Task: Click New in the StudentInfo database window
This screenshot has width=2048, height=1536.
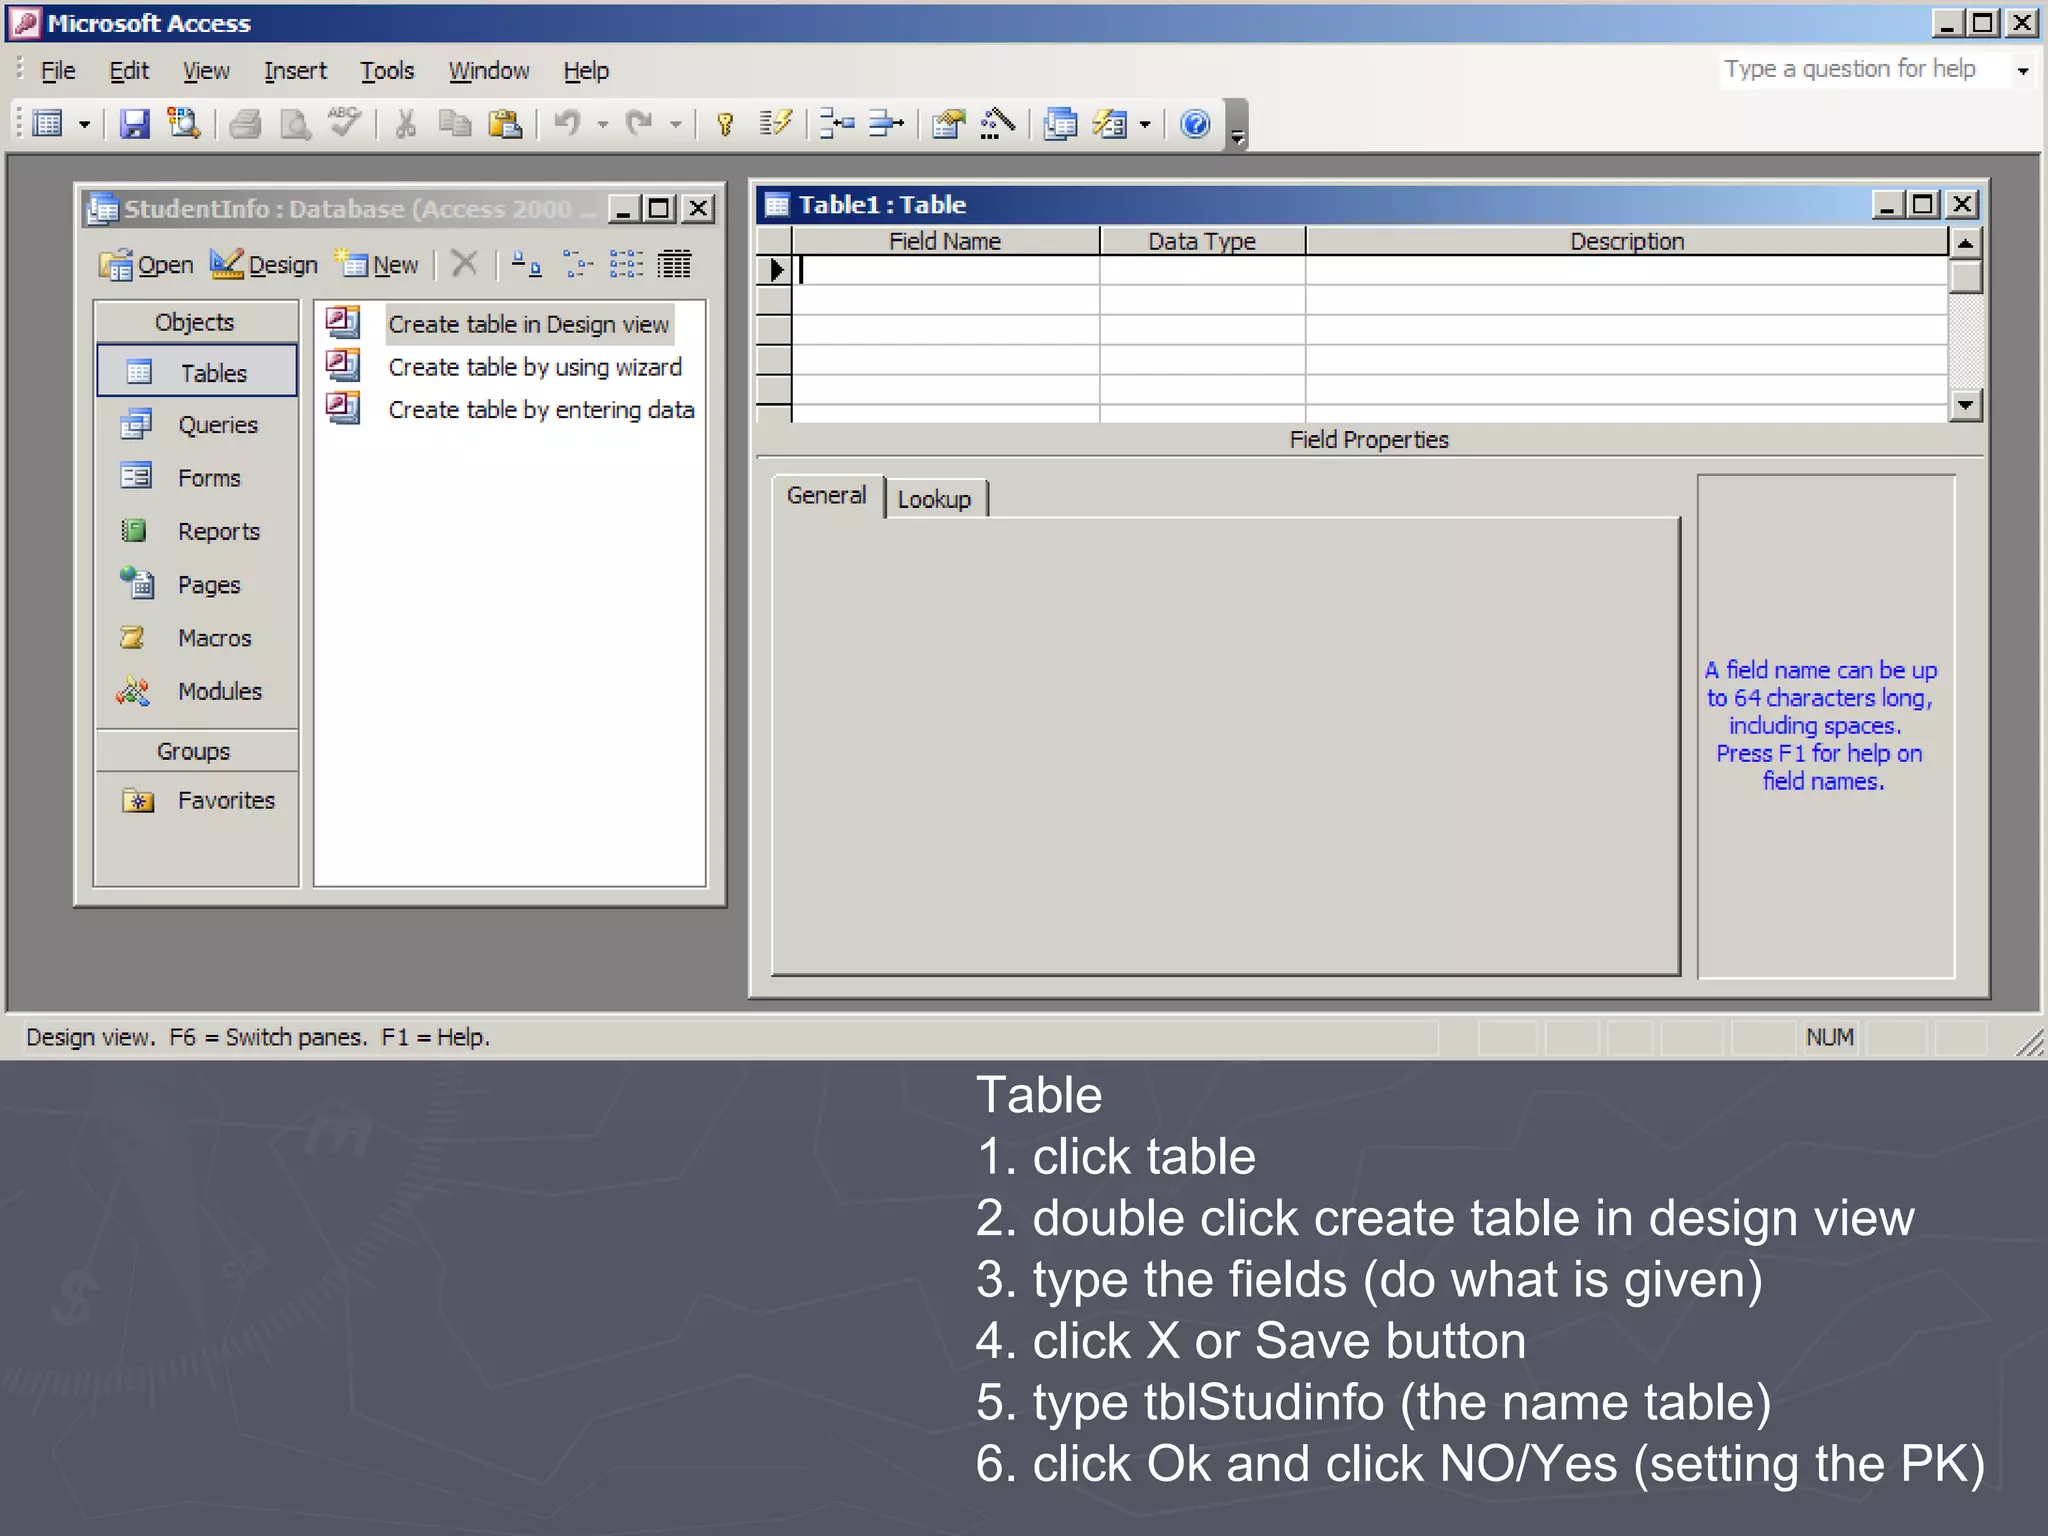Action: 377,265
